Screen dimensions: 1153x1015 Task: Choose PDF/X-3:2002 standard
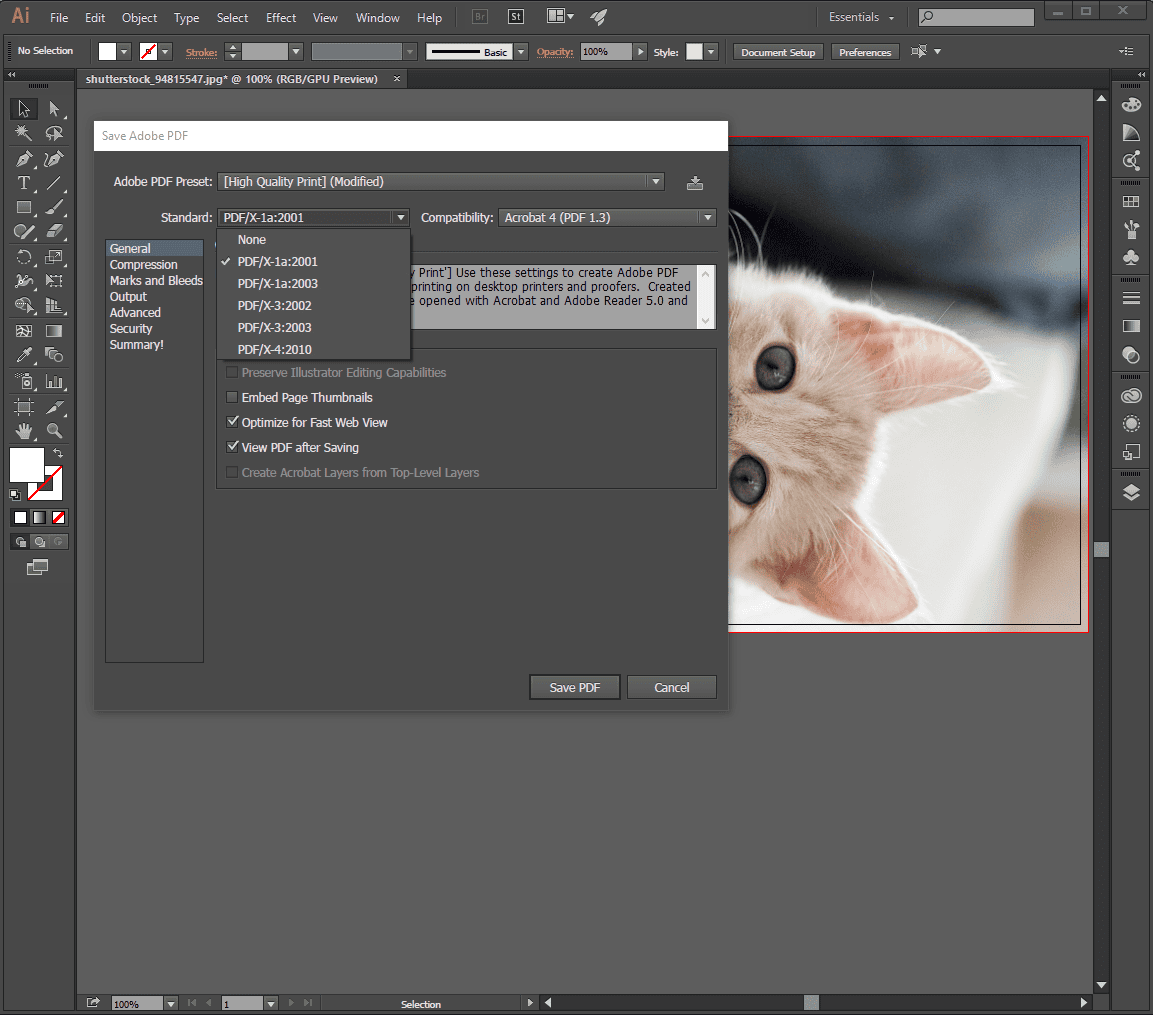coord(274,306)
